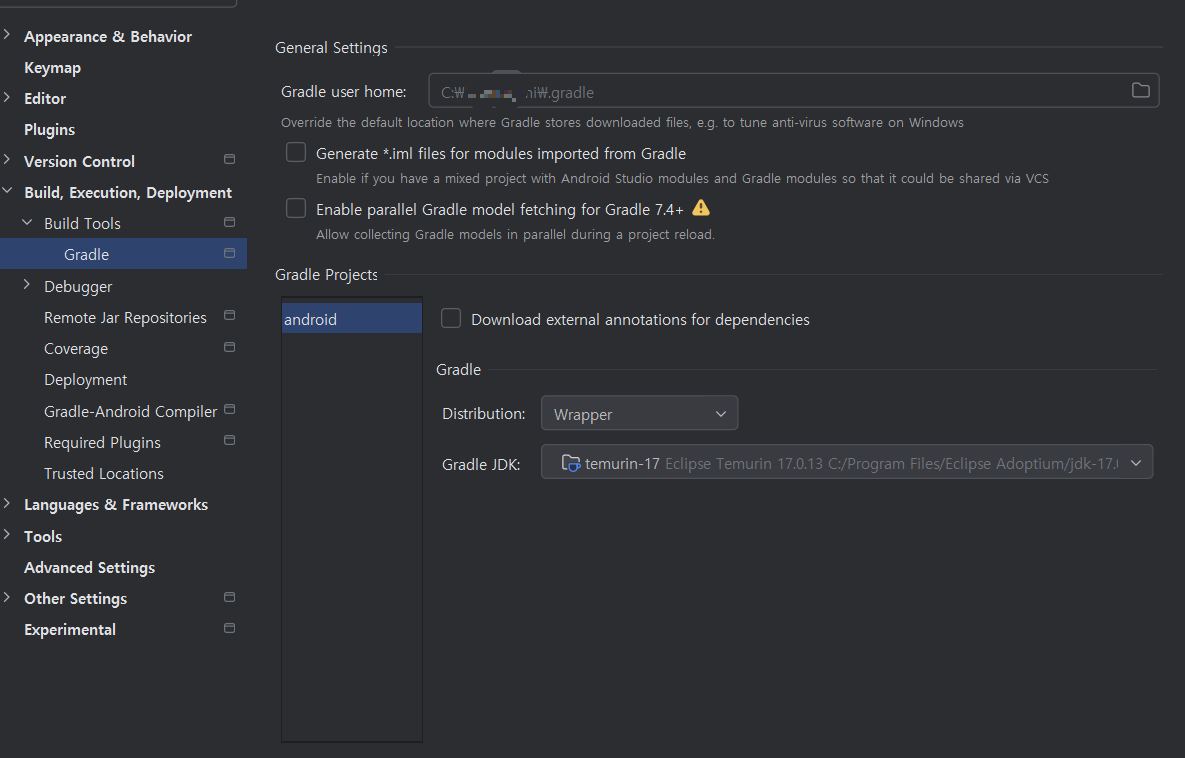Viewport: 1185px width, 758px height.
Task: Expand the Tools section
Action: (x=7, y=534)
